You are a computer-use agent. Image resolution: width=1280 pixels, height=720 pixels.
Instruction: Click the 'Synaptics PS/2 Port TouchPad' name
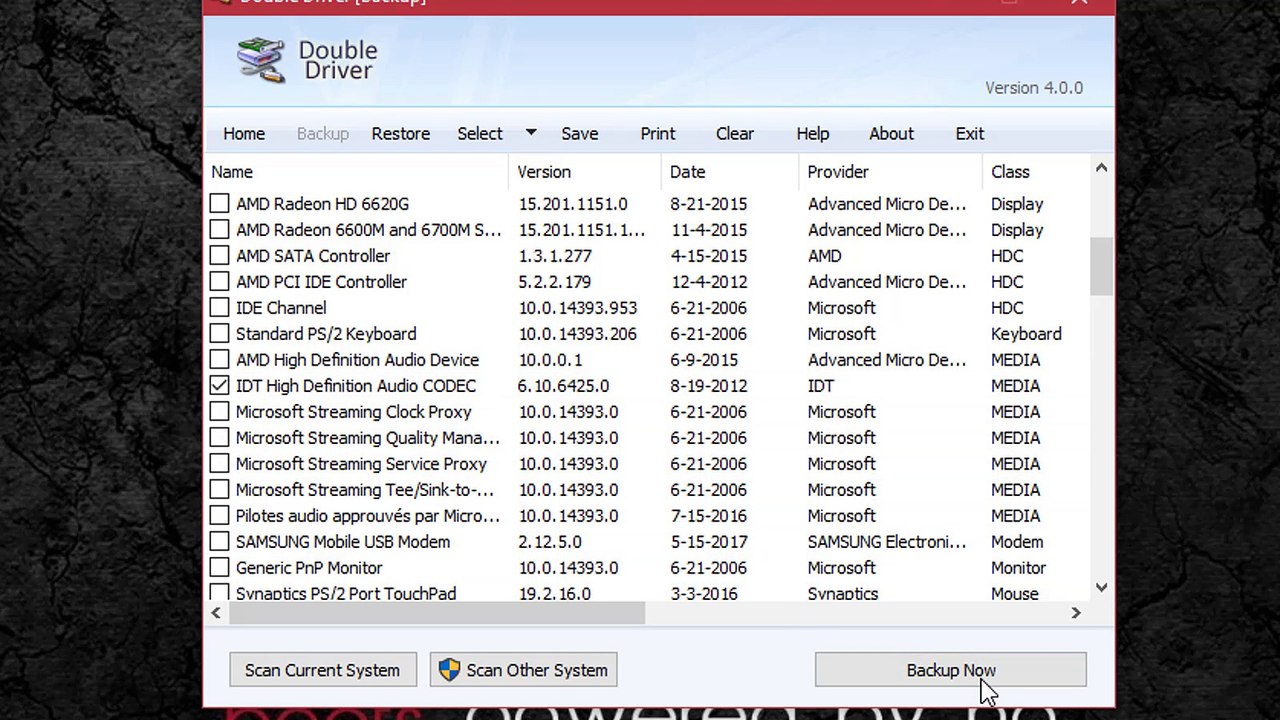point(346,593)
